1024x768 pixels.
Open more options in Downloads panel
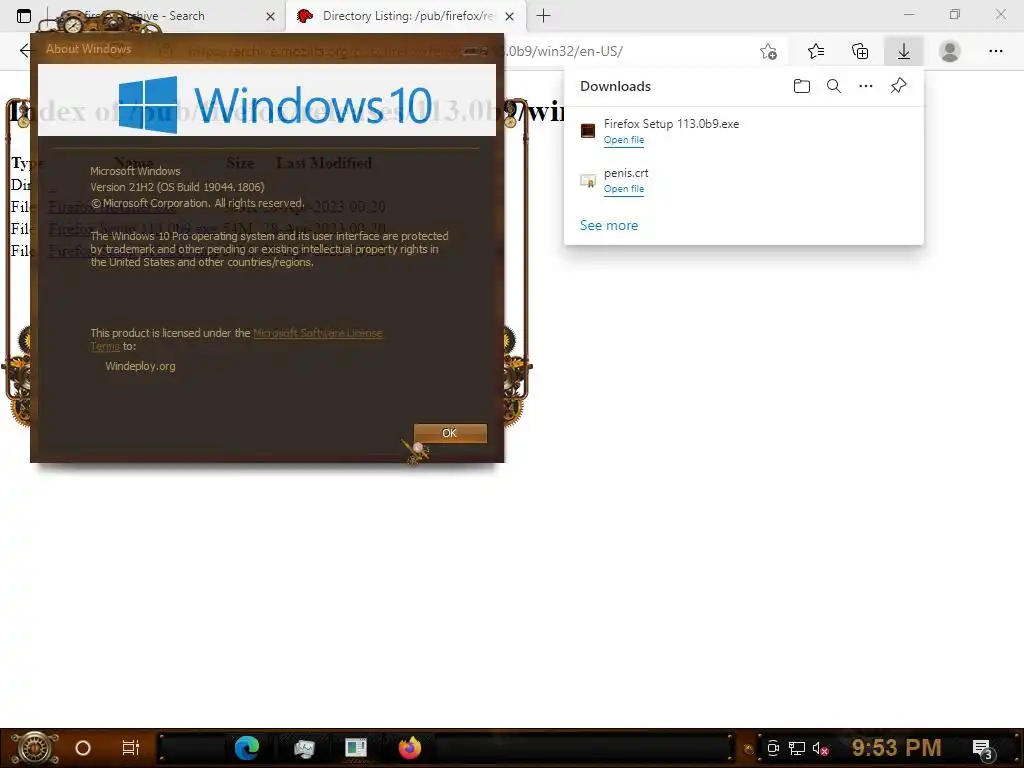click(x=865, y=86)
